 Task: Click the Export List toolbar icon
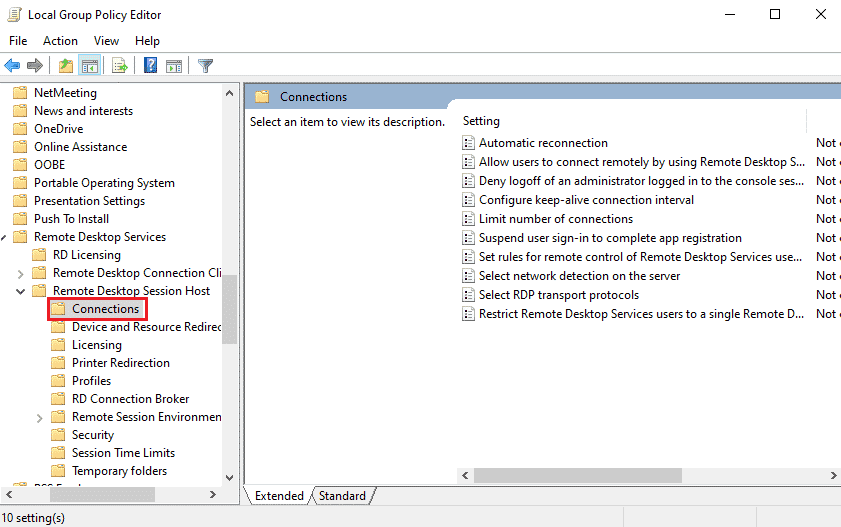pos(120,66)
